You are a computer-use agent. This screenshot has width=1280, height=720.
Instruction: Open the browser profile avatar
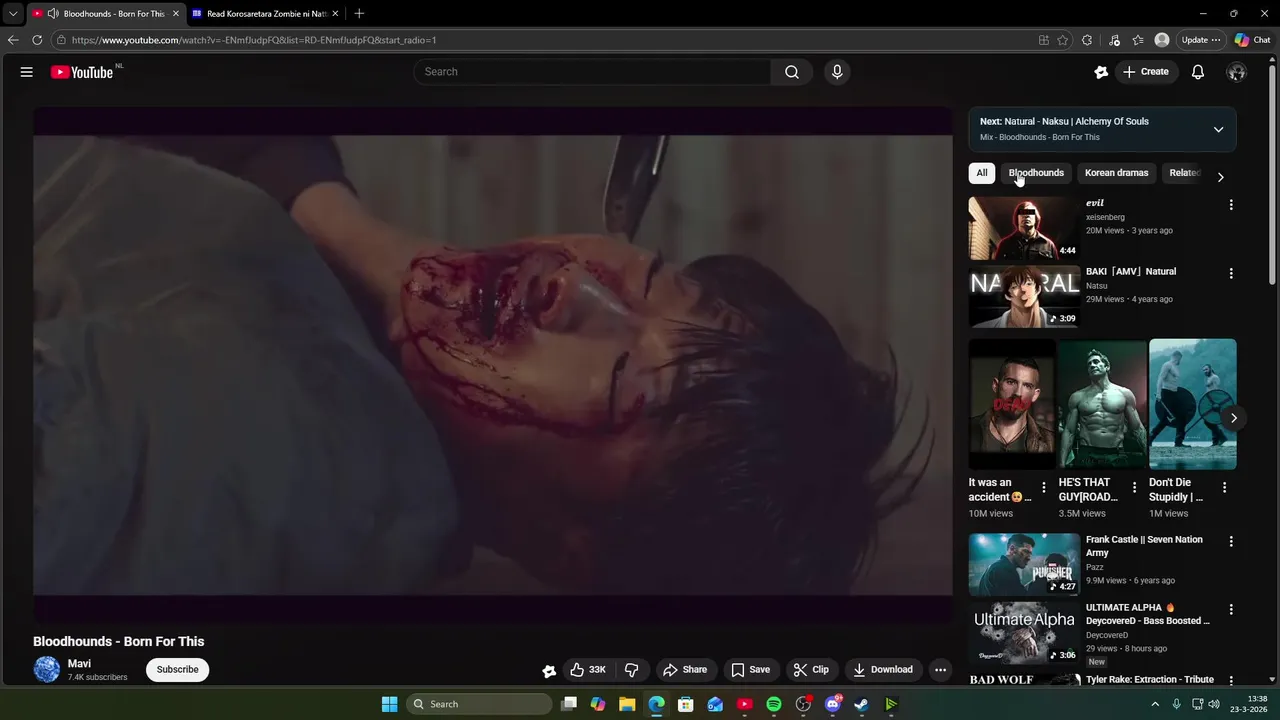pyautogui.click(x=1162, y=40)
